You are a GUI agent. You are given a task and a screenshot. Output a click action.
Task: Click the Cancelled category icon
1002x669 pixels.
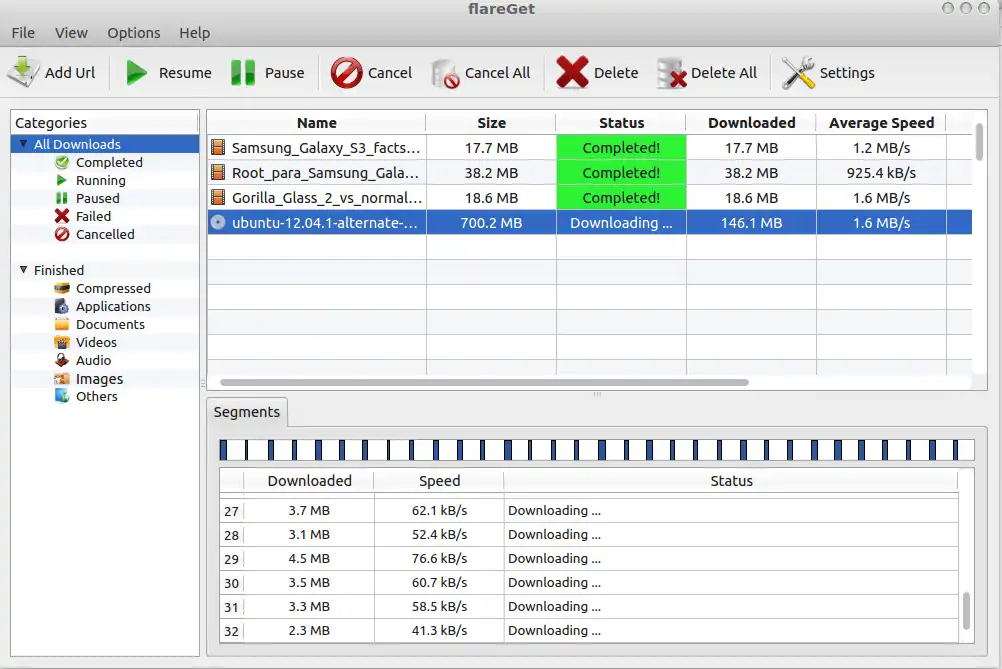[x=62, y=235]
